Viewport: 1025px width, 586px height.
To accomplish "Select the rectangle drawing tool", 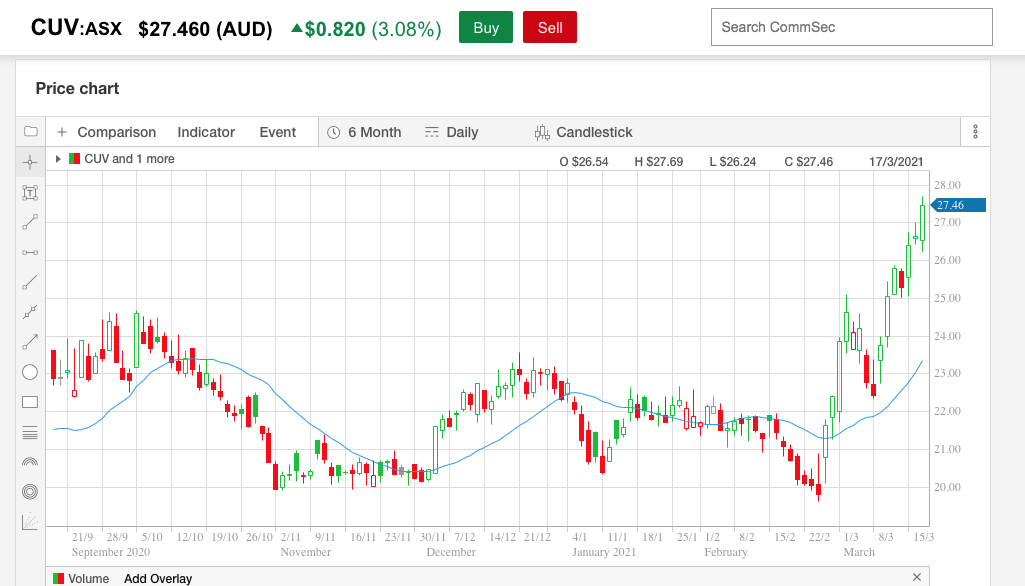I will click(30, 402).
